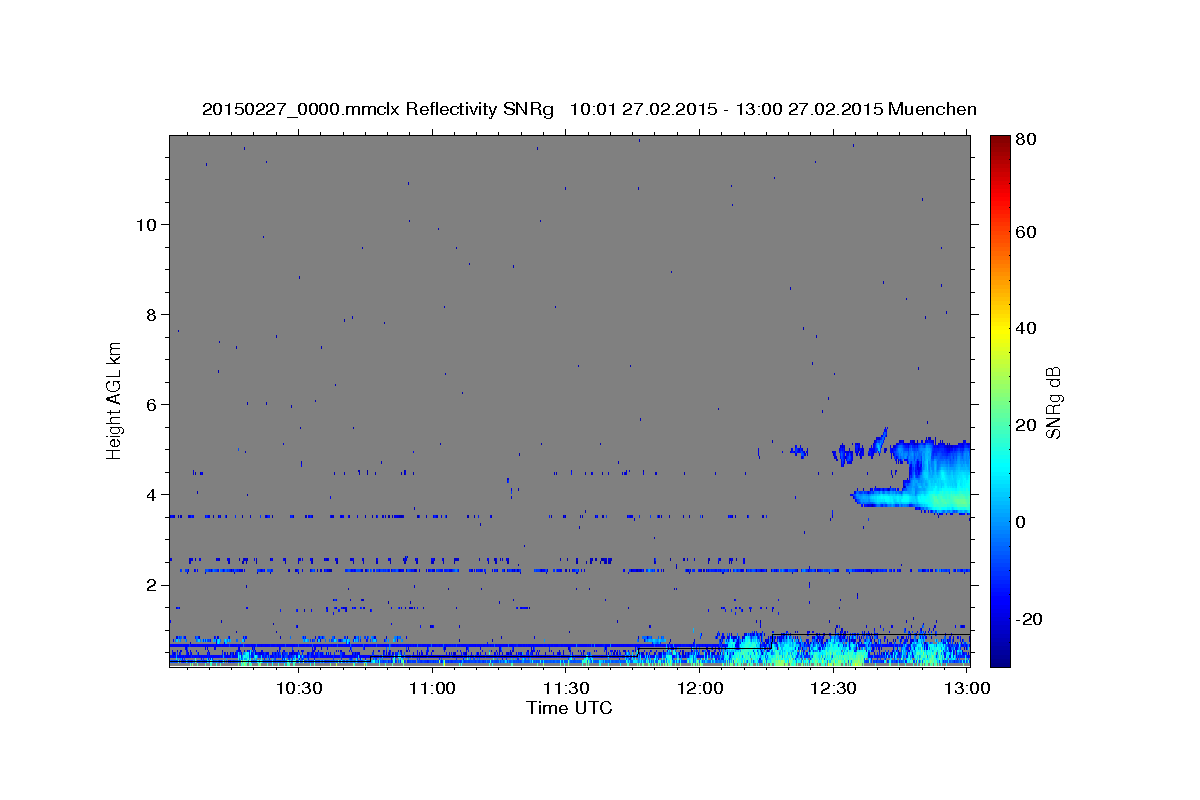1200x800 pixels.
Task: Click the height tick label 10
Action: point(147,224)
